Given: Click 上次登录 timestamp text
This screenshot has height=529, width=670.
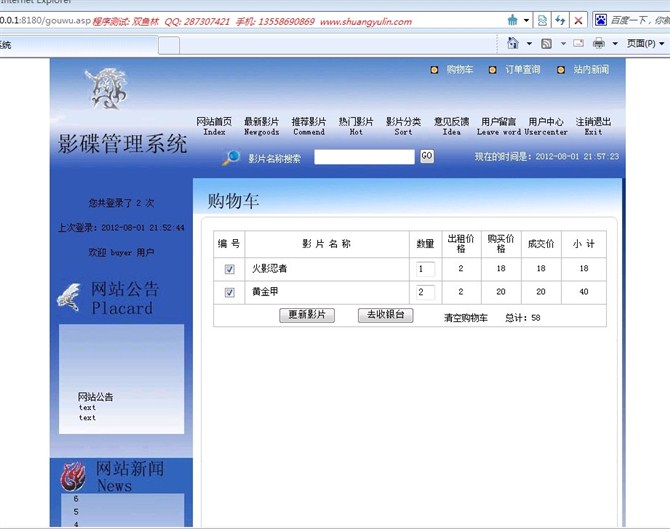Looking at the screenshot, I should pyautogui.click(x=121, y=228).
